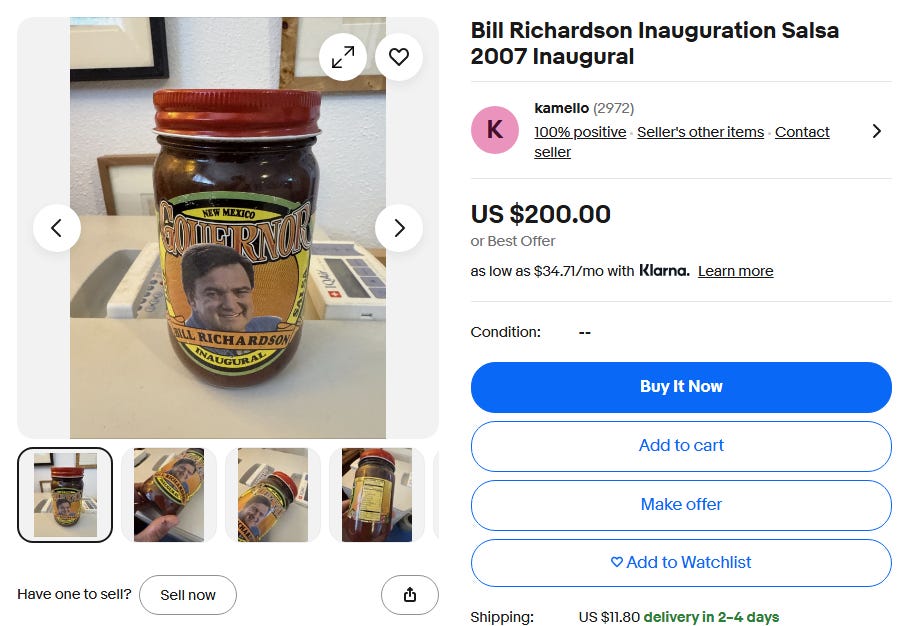Expand seller details with right chevron
Viewport: 904px width, 626px height.
point(876,131)
